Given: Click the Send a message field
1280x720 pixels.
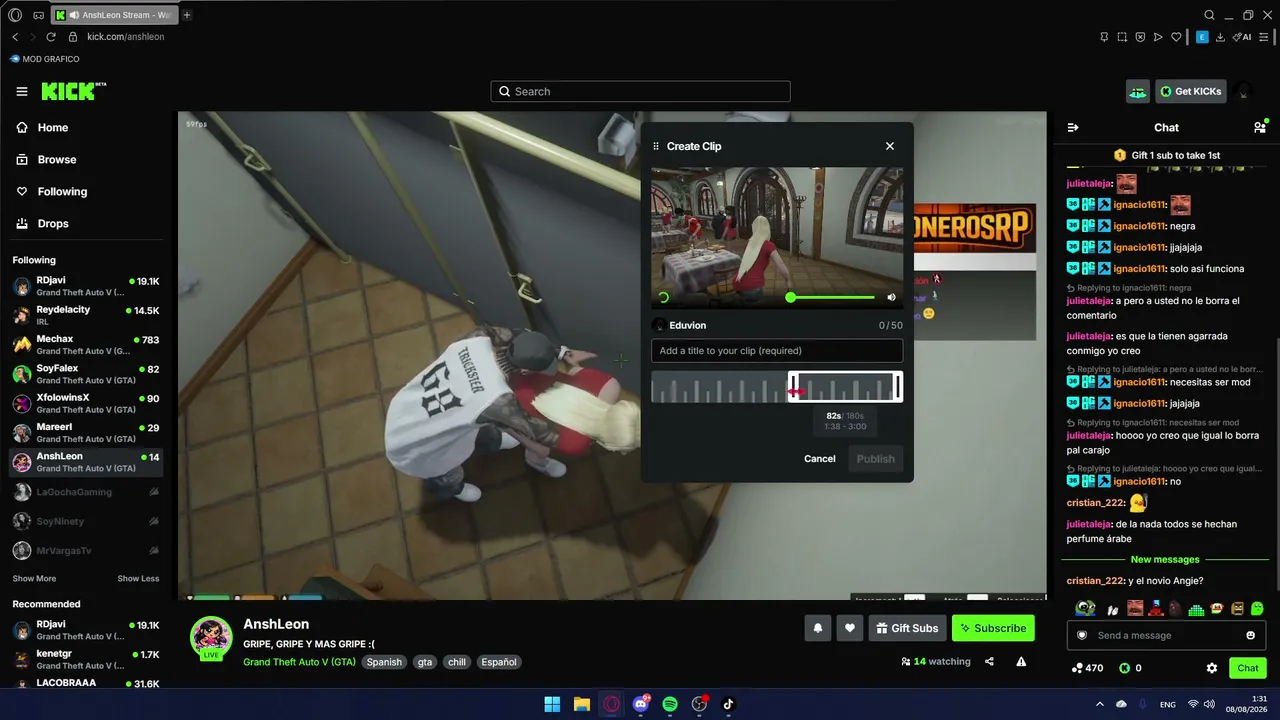Looking at the screenshot, I should pyautogui.click(x=1166, y=635).
